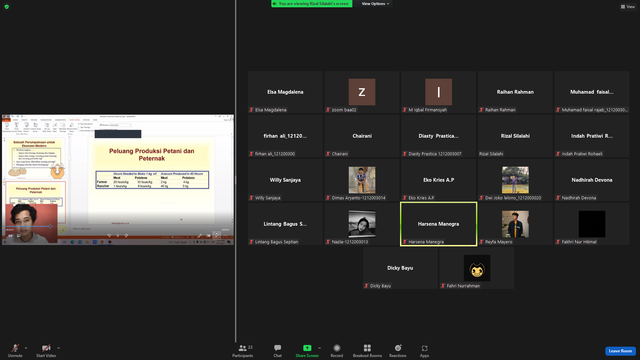
Task: Select Raihan Rahman's participant tile
Action: click(515, 92)
